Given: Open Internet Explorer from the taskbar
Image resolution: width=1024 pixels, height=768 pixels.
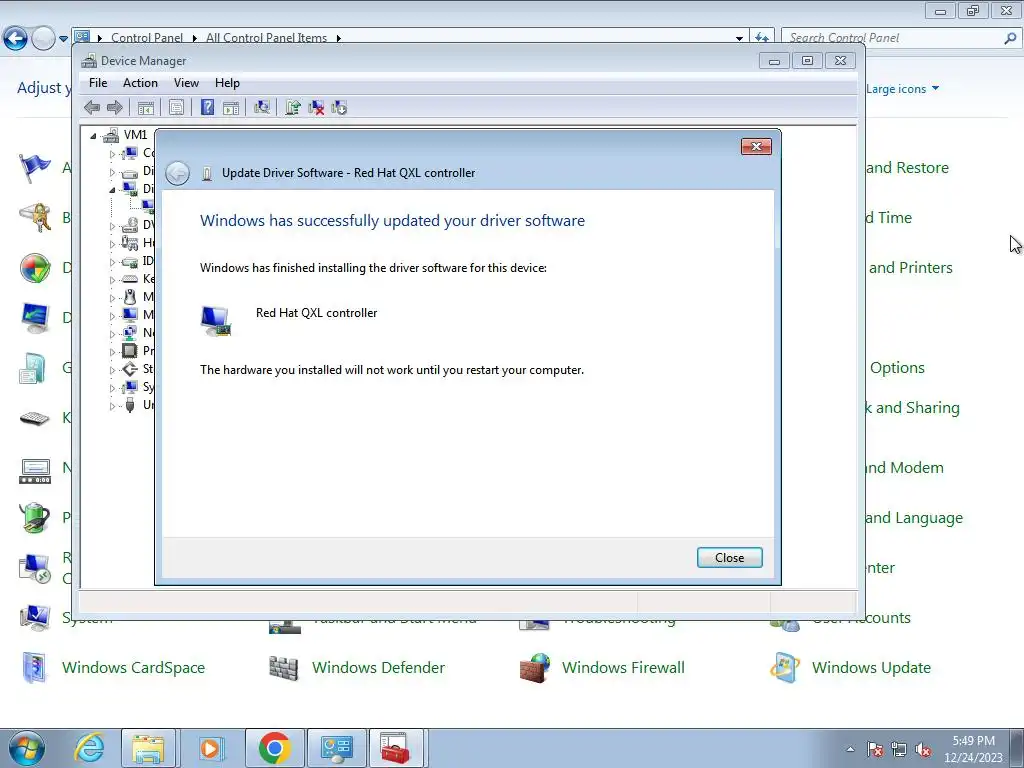Looking at the screenshot, I should (x=89, y=748).
